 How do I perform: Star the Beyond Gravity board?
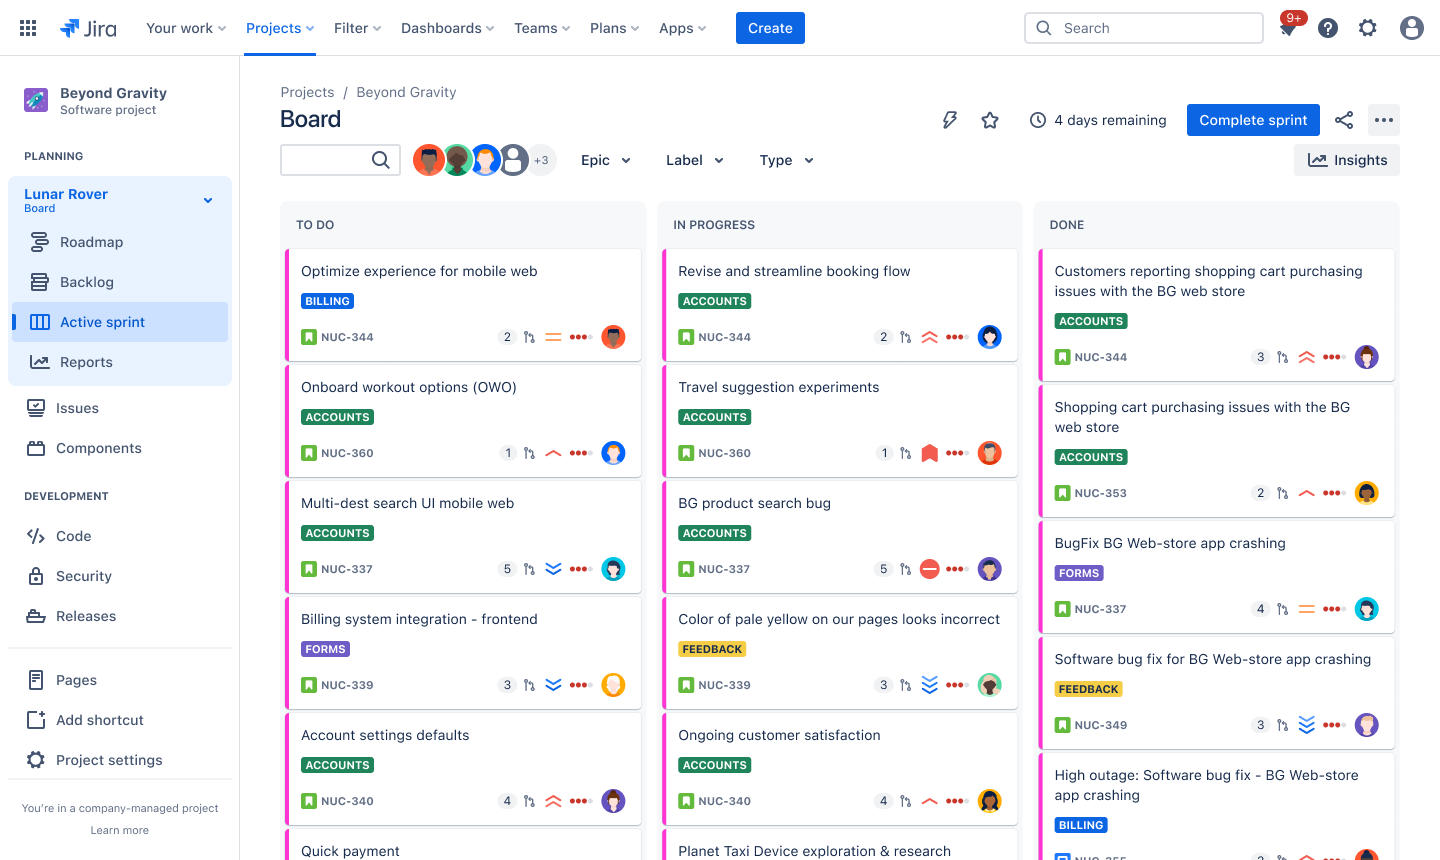989,119
